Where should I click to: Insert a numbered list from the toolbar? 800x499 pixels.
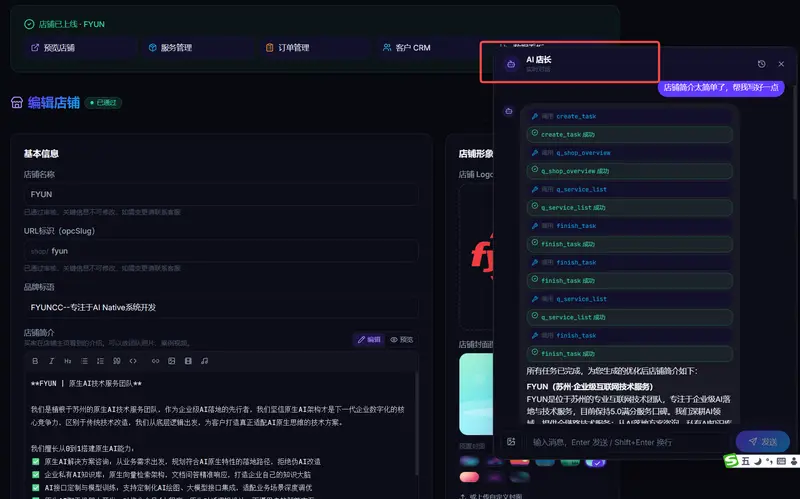[x=101, y=361]
